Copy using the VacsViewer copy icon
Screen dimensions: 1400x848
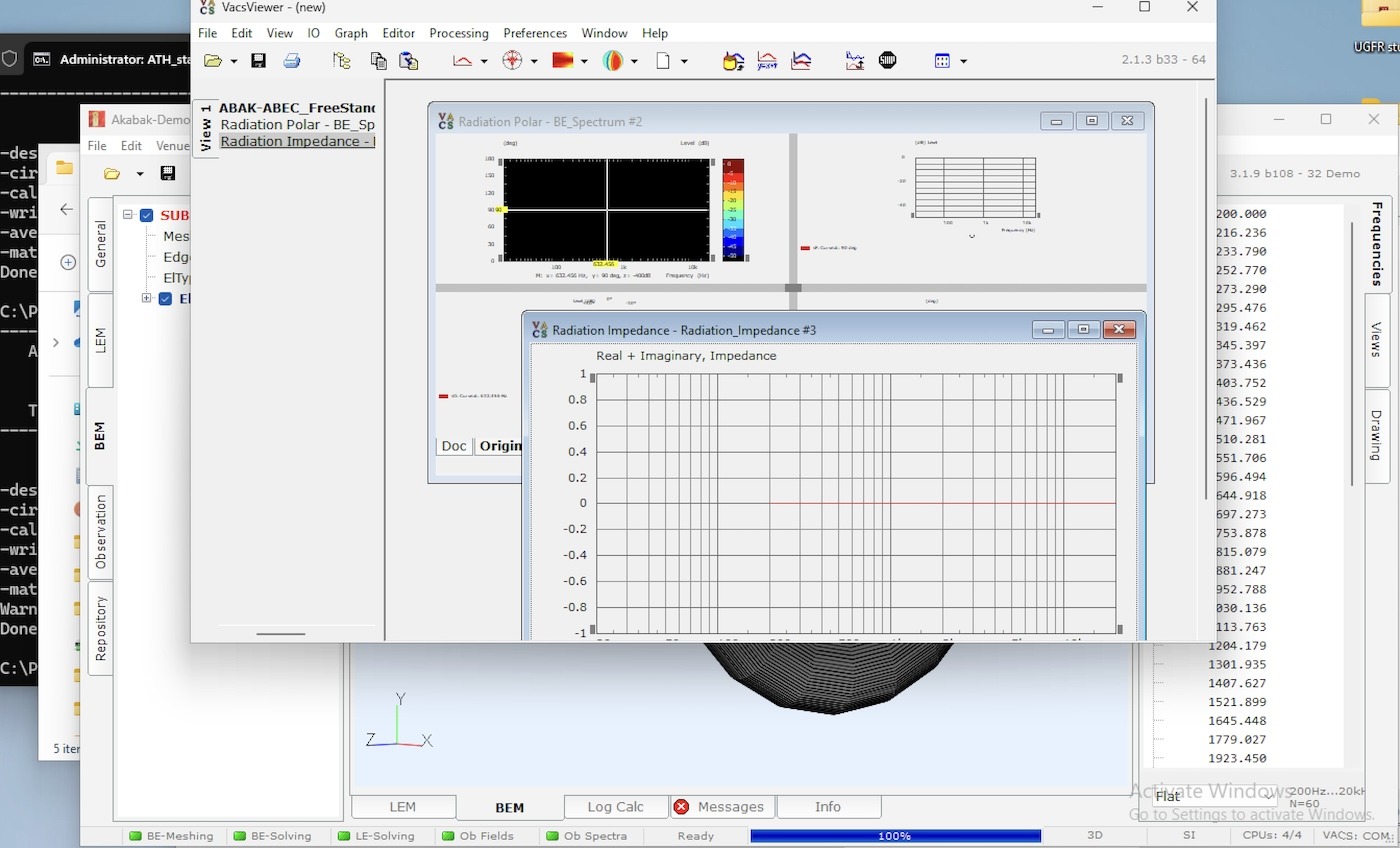pyautogui.click(x=378, y=61)
